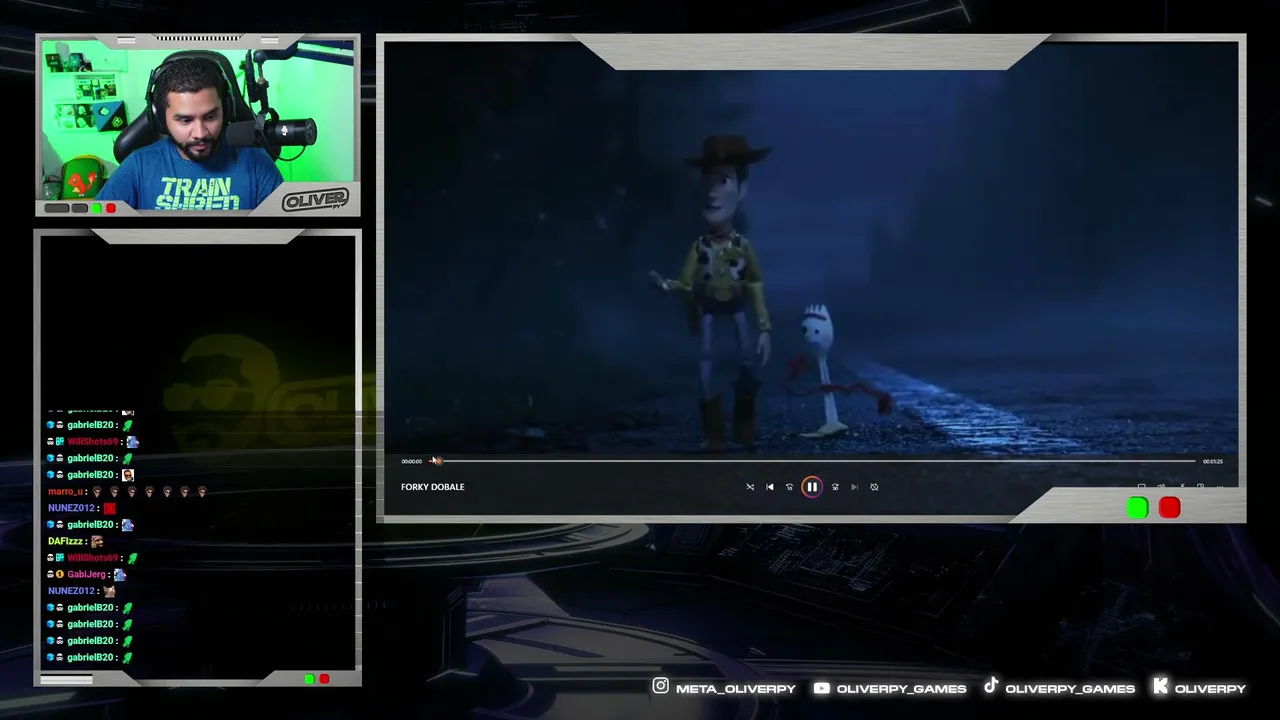The width and height of the screenshot is (1280, 720).
Task: Click the gold badge beside GabiJerg
Action: click(x=60, y=574)
